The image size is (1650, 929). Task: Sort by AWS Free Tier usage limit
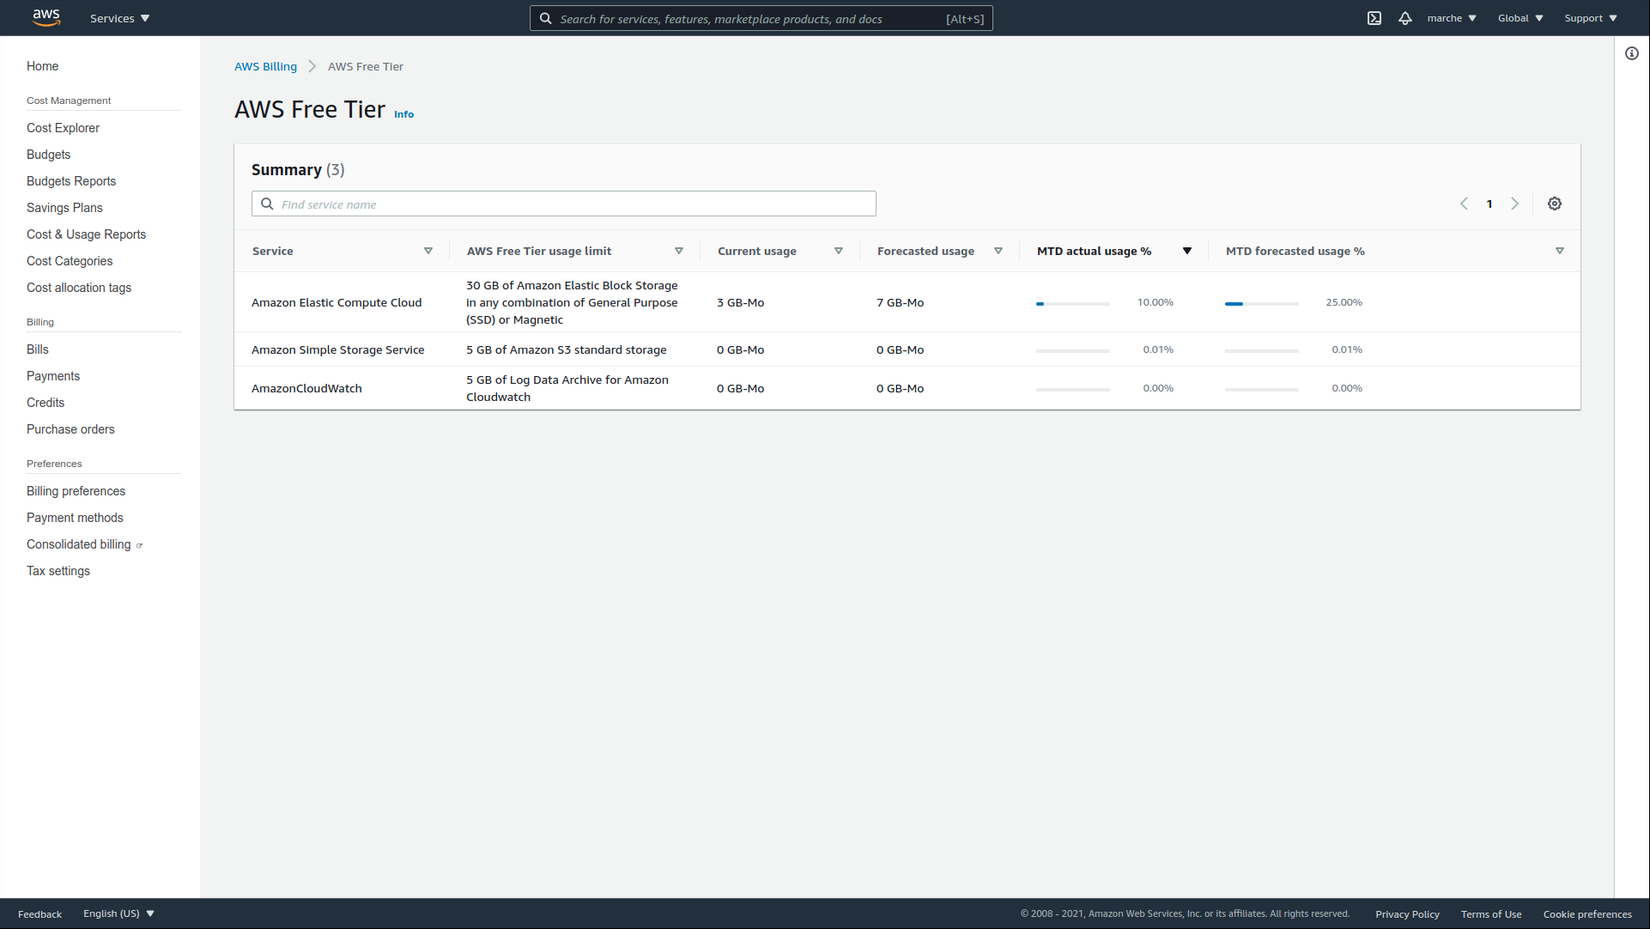tap(679, 251)
